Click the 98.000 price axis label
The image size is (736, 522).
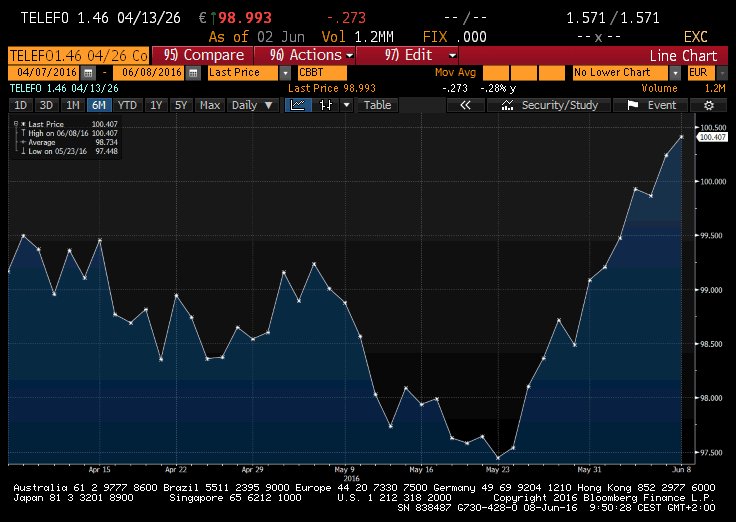pyautogui.click(x=713, y=398)
